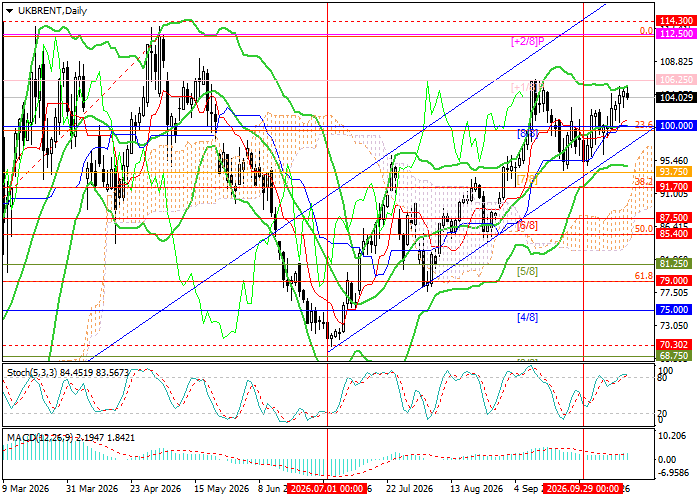Select the 106.250 pink price label
The height and width of the screenshot is (500, 700).
point(676,79)
